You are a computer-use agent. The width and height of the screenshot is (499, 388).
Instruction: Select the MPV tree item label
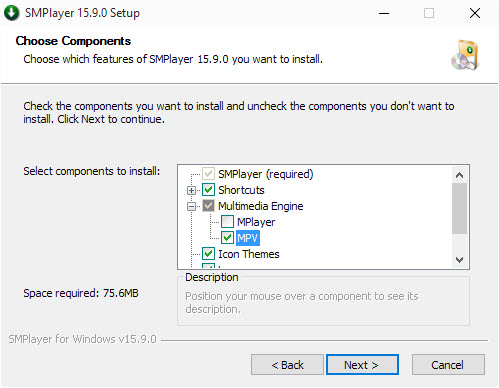point(248,238)
